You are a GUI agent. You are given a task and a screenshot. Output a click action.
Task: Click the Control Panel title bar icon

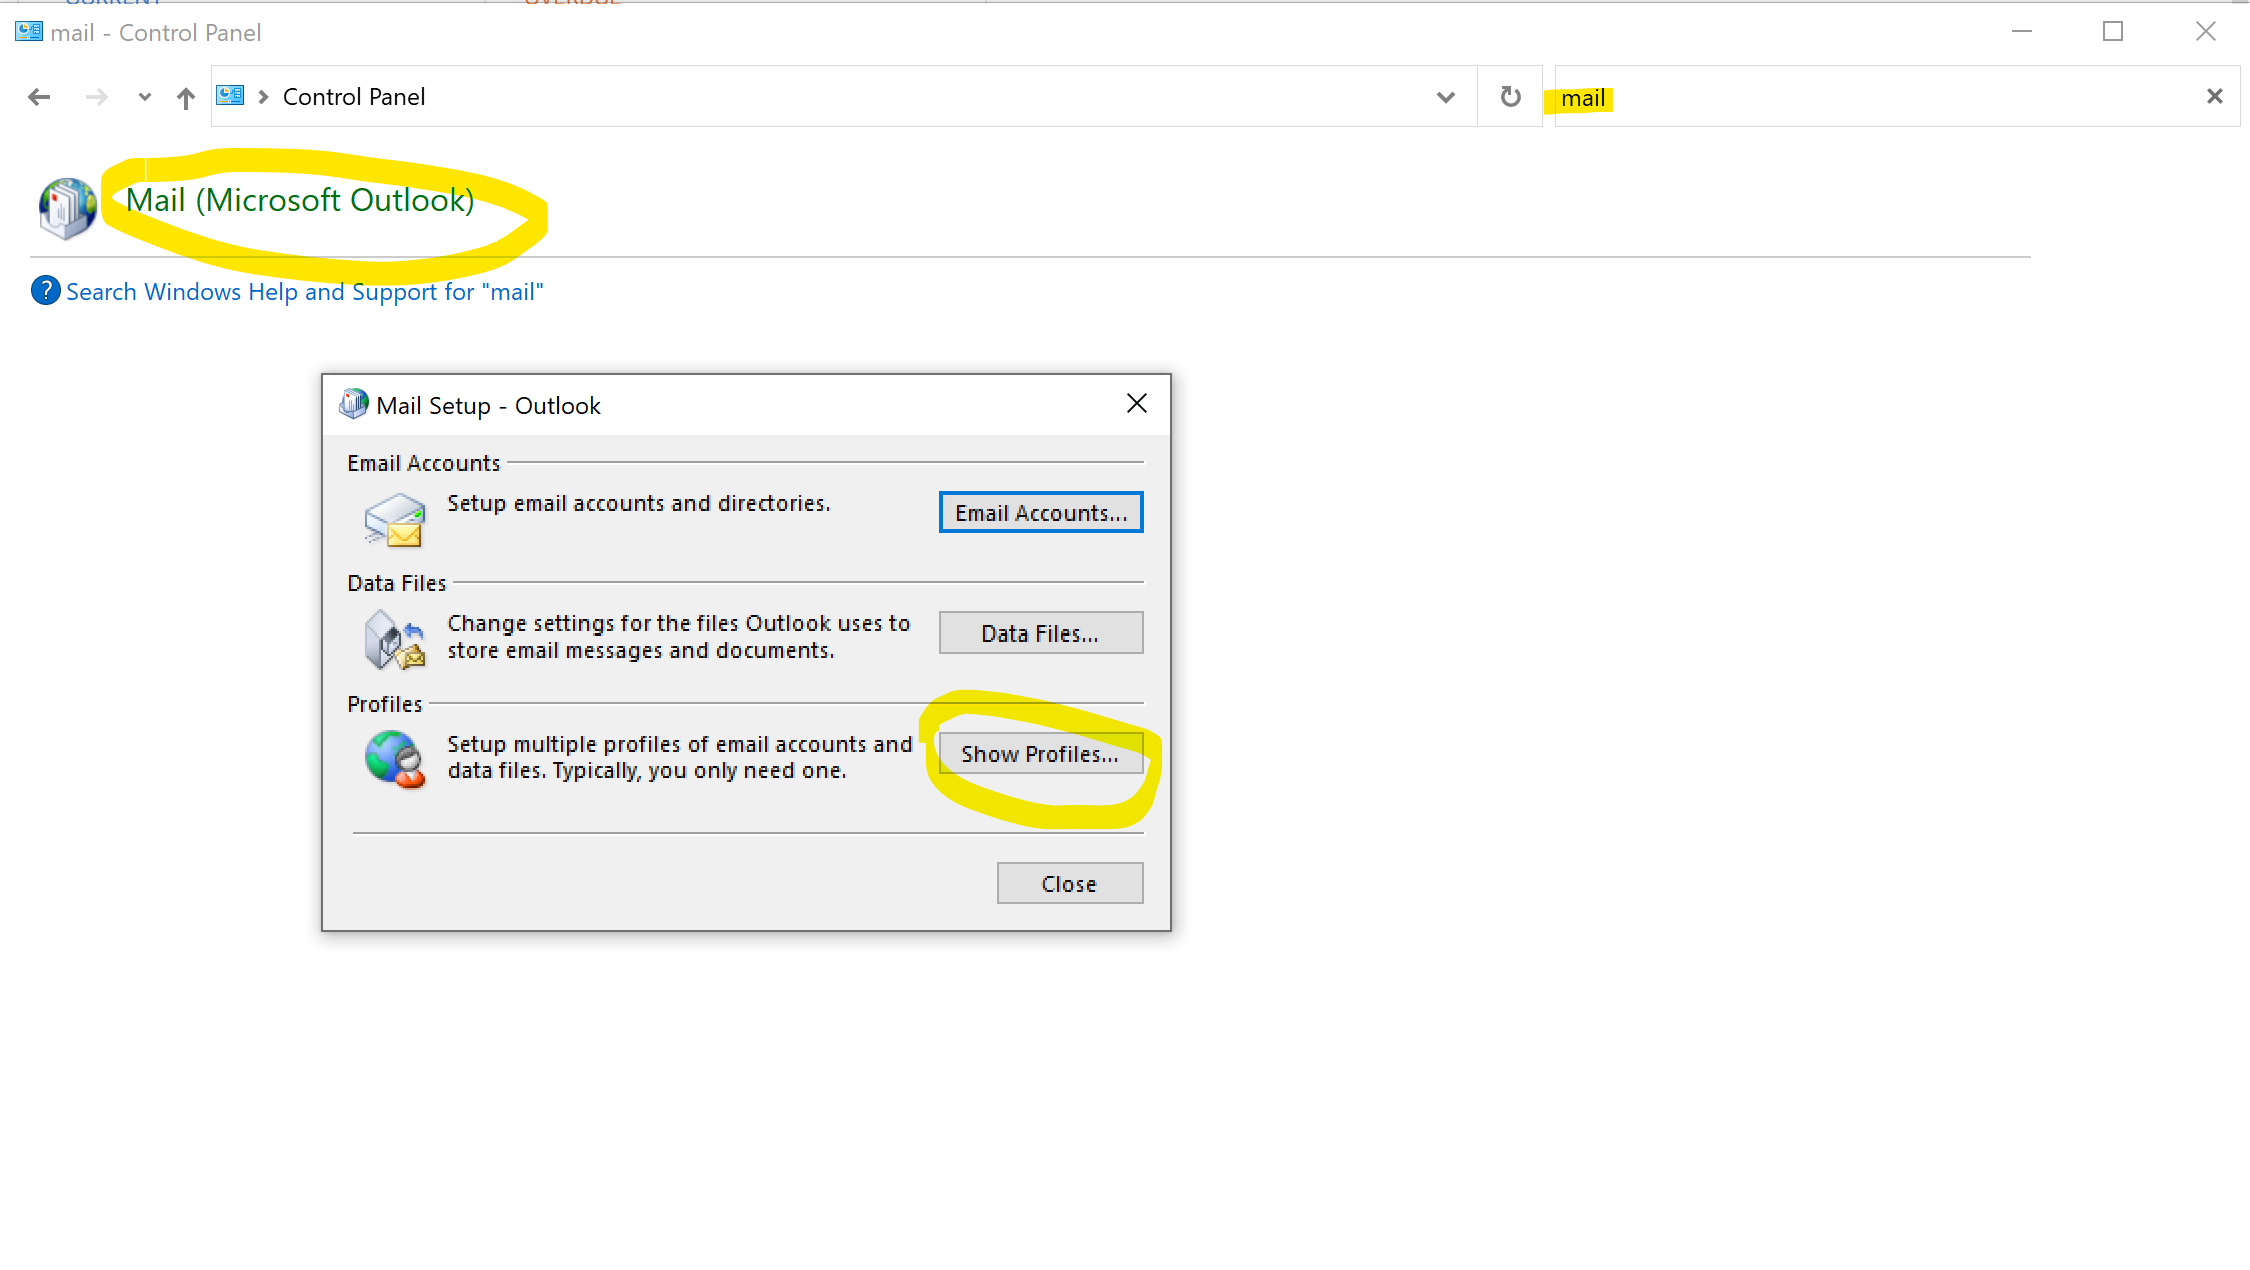pos(29,32)
